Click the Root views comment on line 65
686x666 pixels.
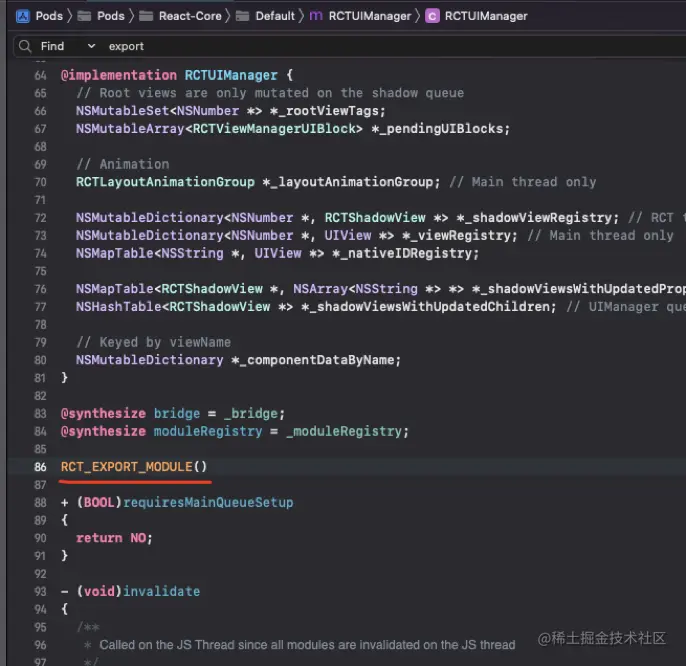(x=270, y=93)
